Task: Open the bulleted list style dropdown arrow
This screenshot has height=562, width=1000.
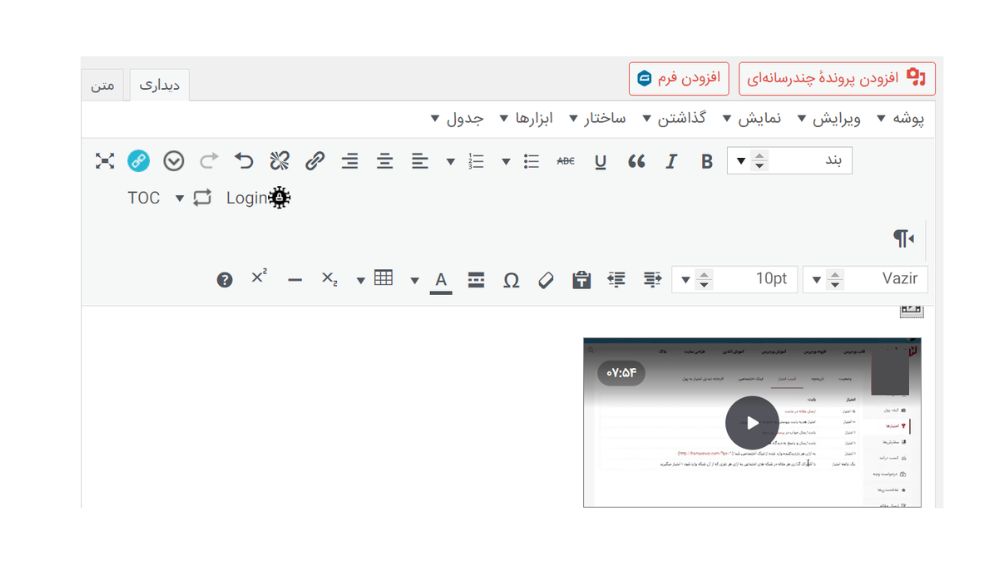Action: 506,161
